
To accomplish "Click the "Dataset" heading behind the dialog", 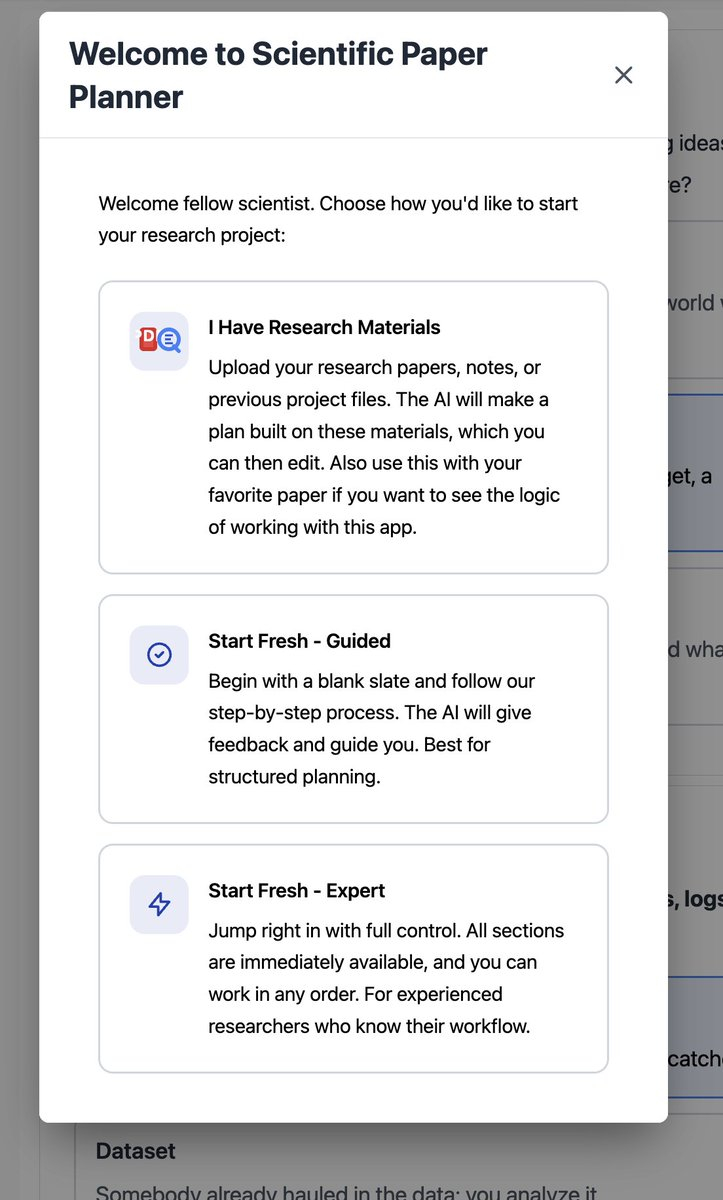I will click(x=135, y=1151).
